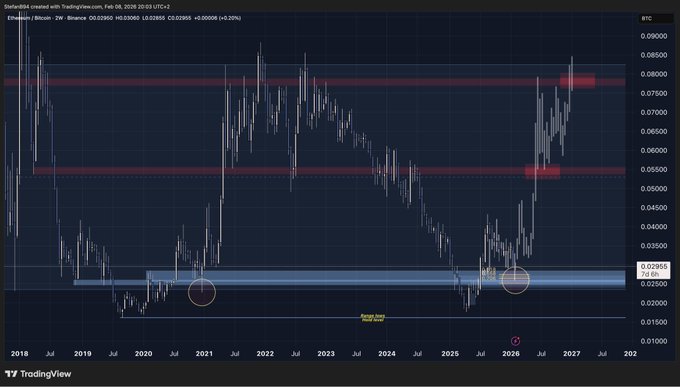Click the 2018 time axis label
680x387 pixels.
point(20,354)
